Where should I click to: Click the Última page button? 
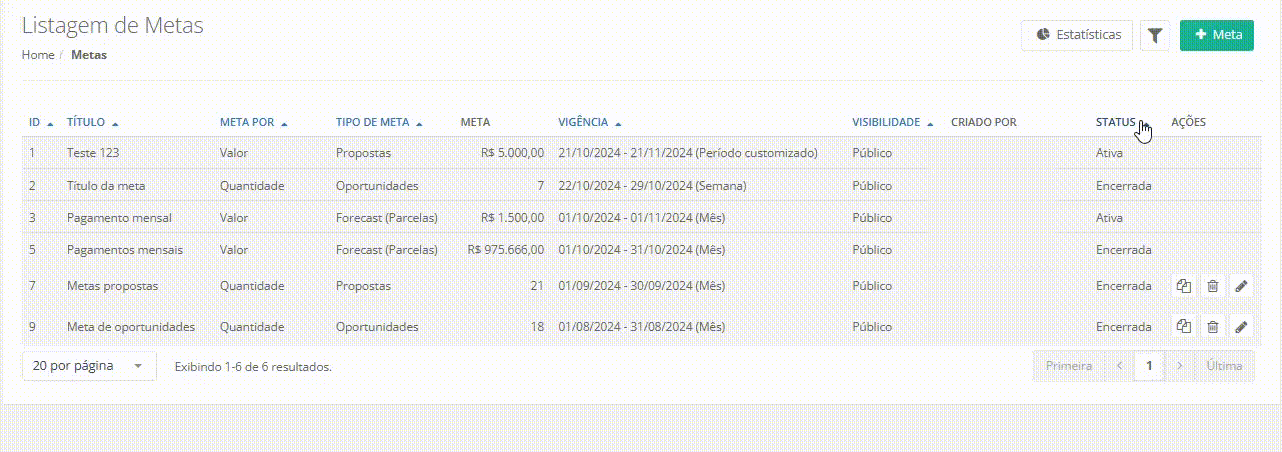1224,366
